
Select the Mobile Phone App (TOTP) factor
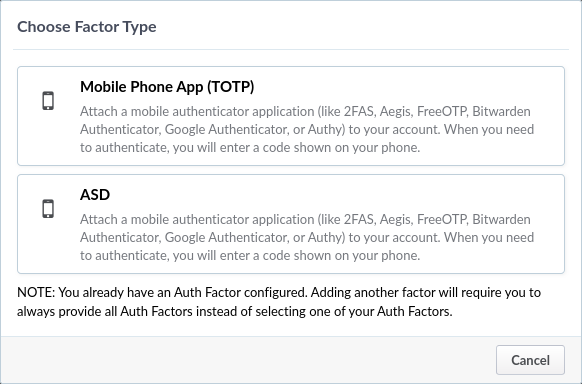[x=291, y=116]
